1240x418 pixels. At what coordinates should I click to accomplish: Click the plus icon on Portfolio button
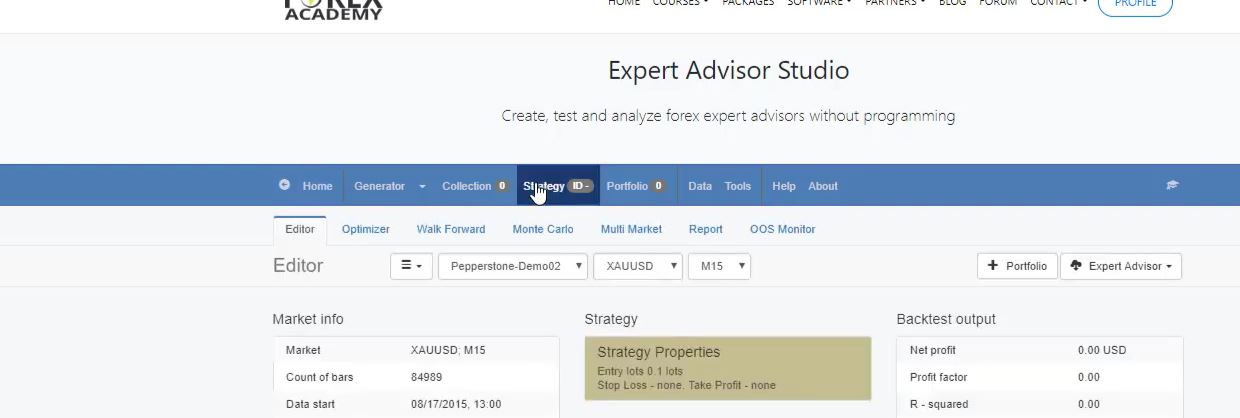[993, 266]
